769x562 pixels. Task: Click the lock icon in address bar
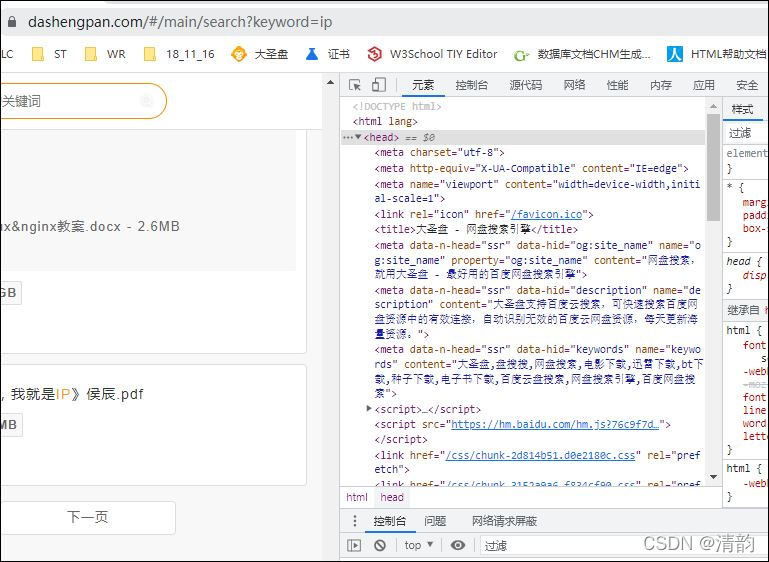(x=12, y=22)
